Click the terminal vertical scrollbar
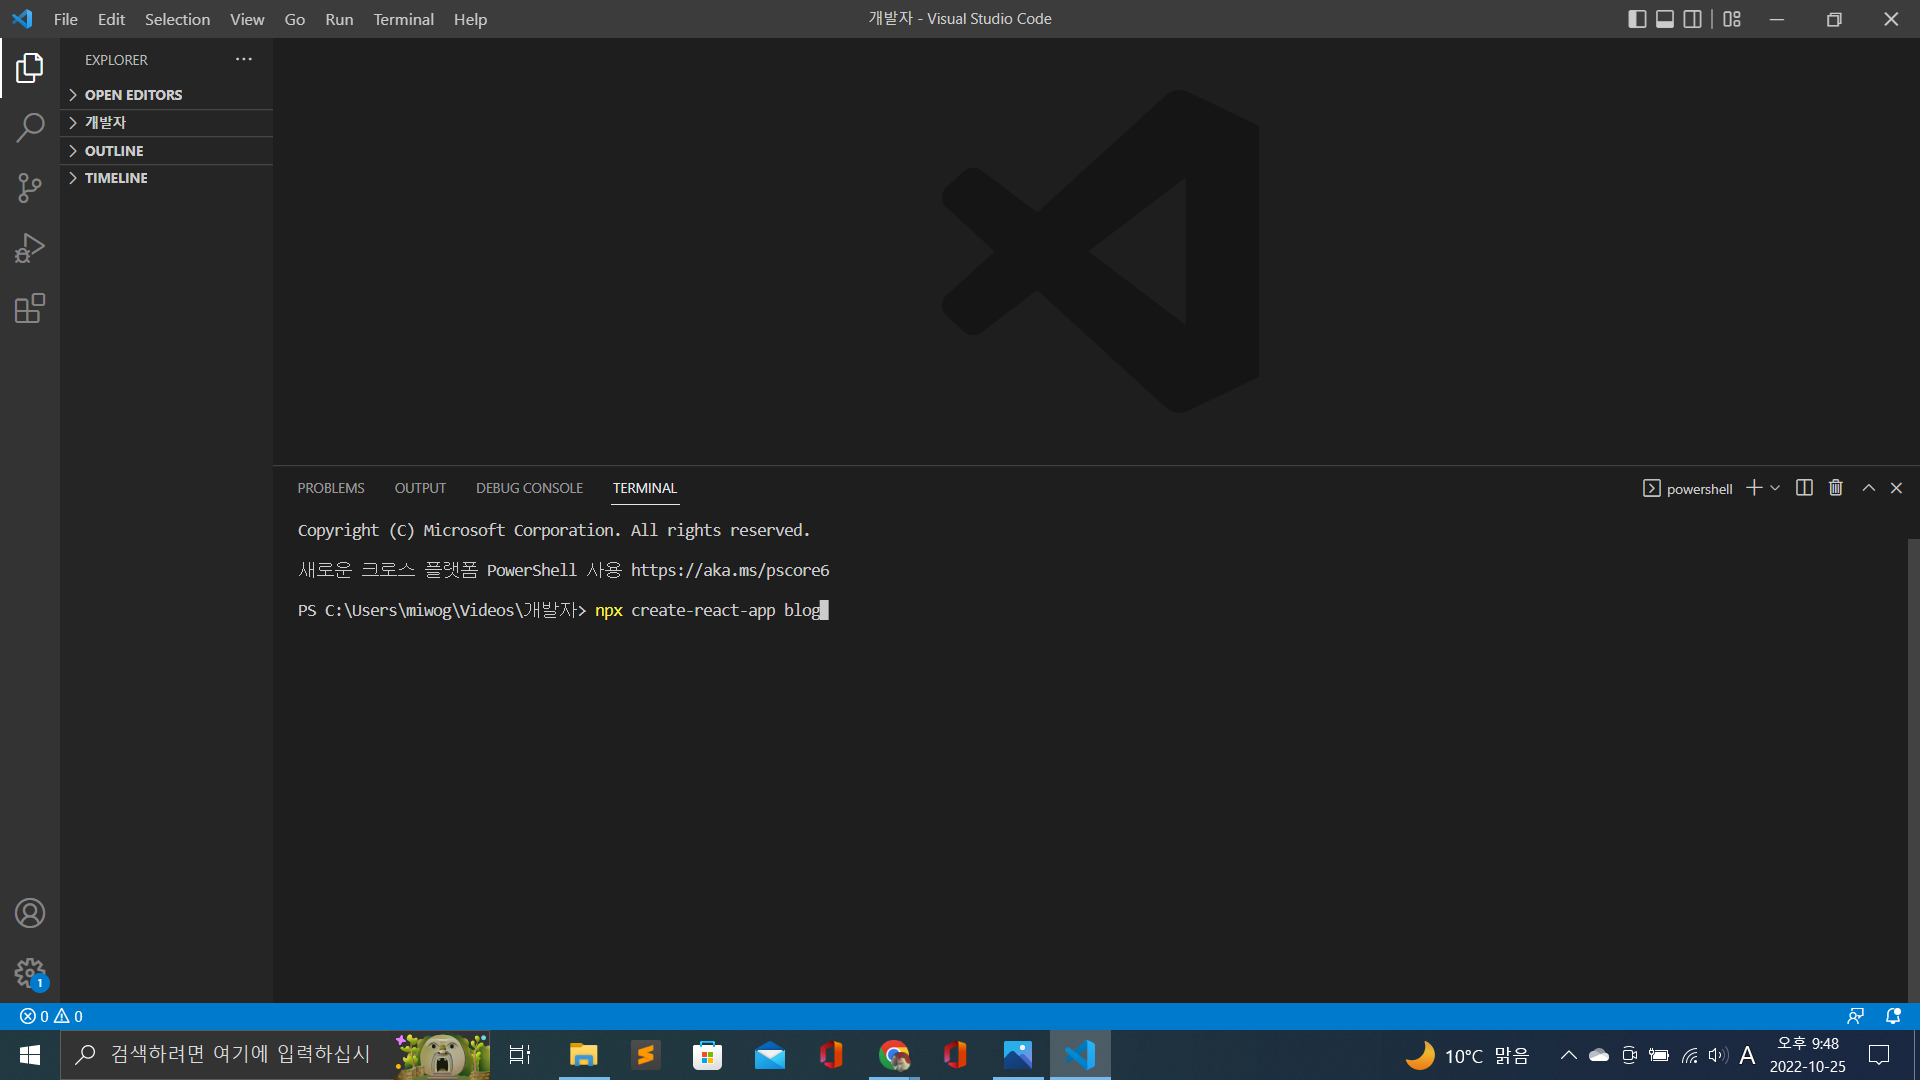 click(x=1913, y=770)
